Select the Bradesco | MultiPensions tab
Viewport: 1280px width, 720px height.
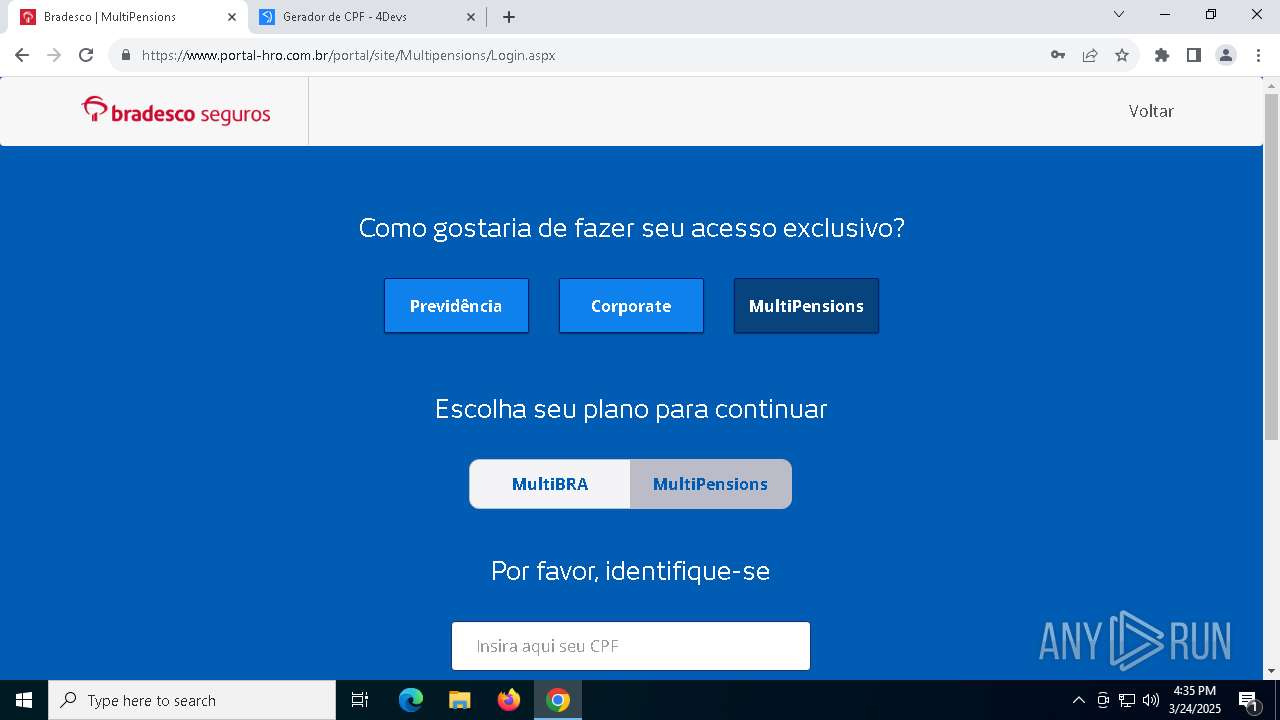pyautogui.click(x=128, y=17)
